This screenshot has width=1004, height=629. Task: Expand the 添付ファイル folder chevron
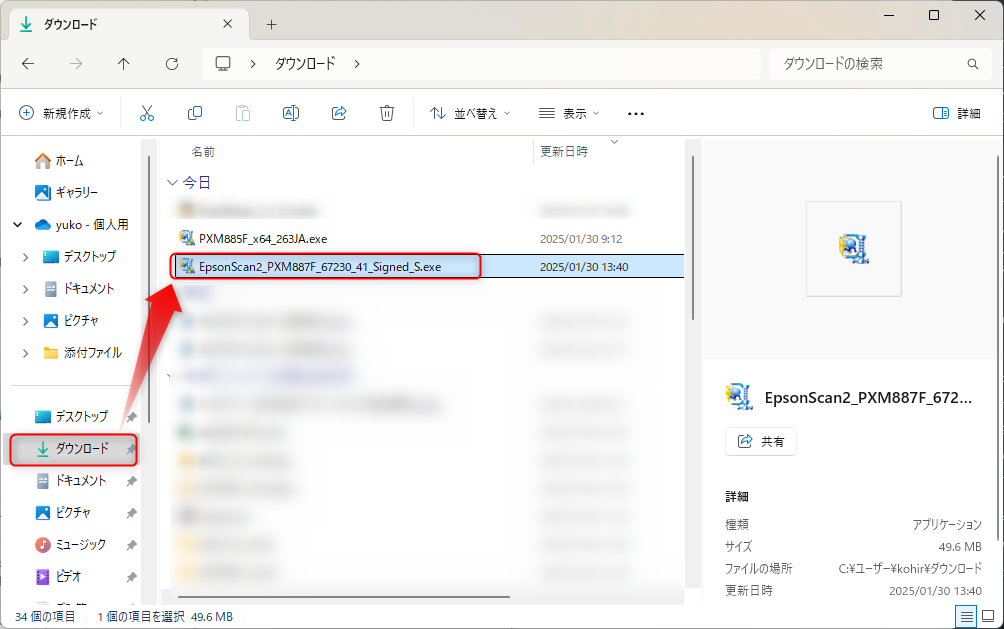coord(26,353)
